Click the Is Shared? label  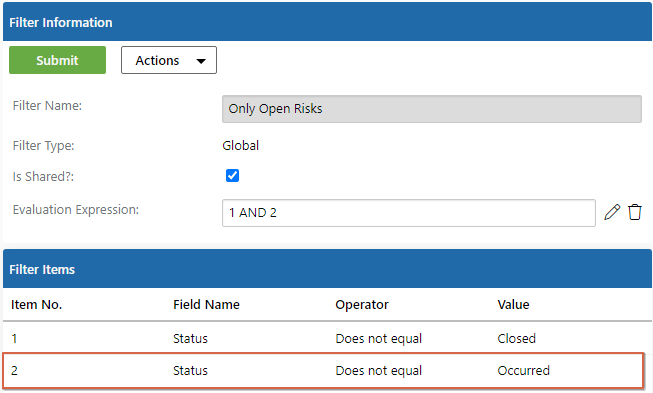[x=43, y=177]
